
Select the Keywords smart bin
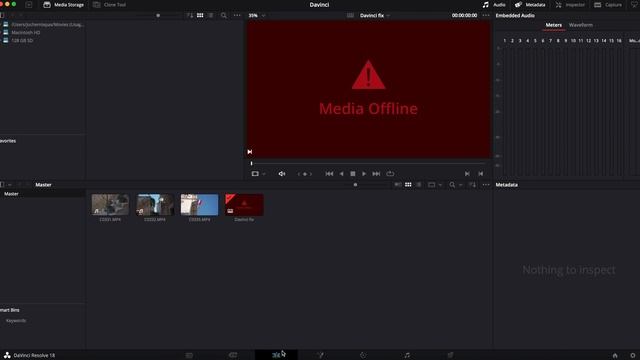pos(16,321)
